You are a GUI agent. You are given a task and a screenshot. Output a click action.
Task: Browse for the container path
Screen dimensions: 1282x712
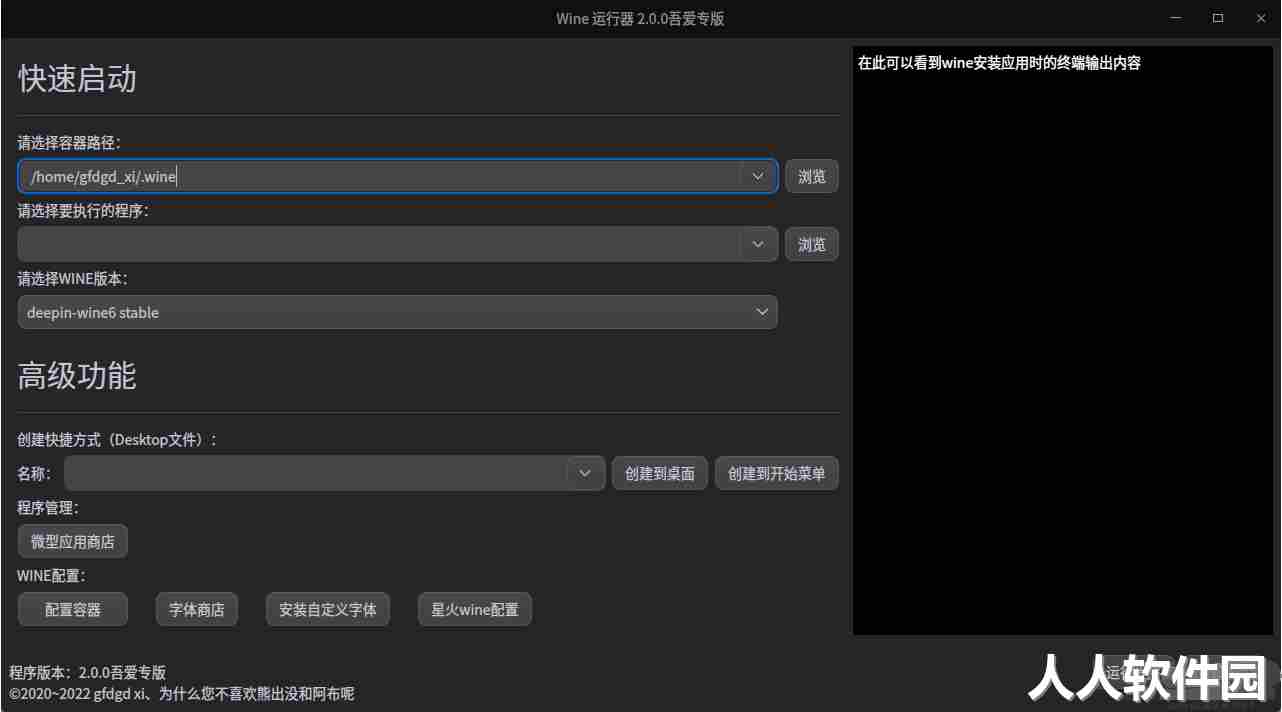(812, 177)
